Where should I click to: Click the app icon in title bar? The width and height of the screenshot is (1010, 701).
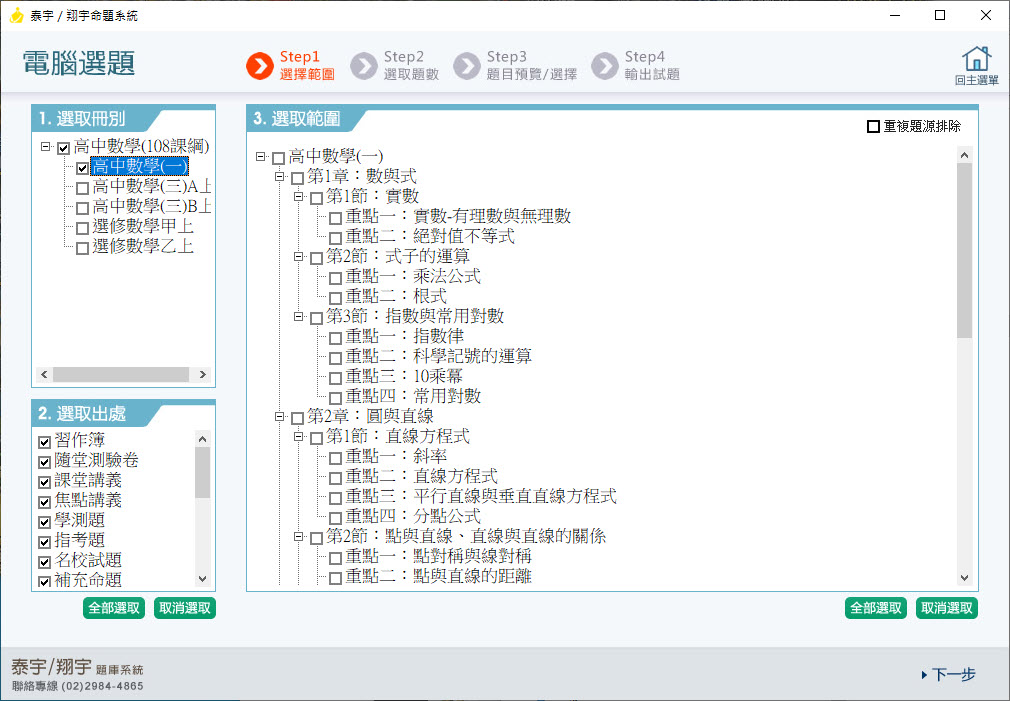coord(16,16)
